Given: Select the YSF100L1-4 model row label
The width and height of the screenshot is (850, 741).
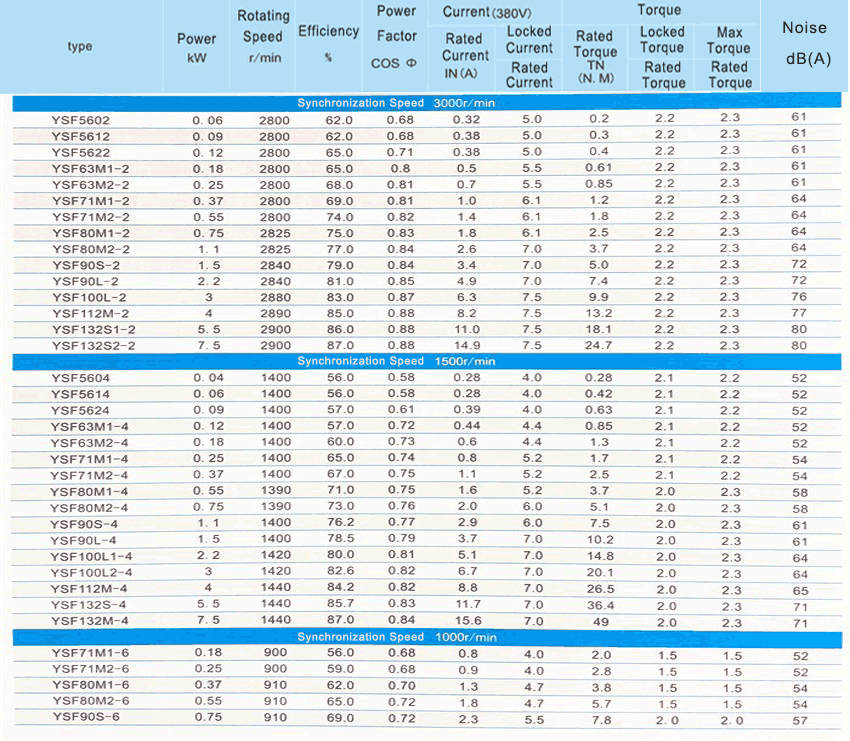Looking at the screenshot, I should click(x=93, y=556).
